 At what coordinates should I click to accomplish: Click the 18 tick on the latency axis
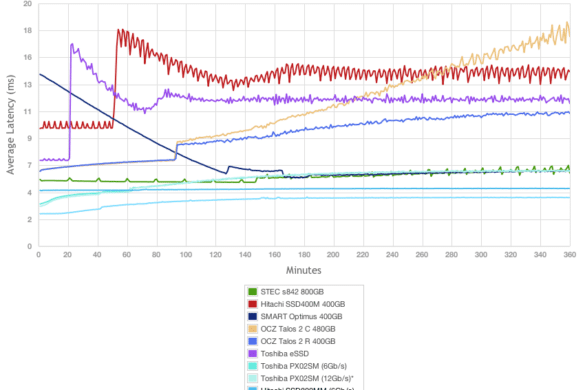28,31
